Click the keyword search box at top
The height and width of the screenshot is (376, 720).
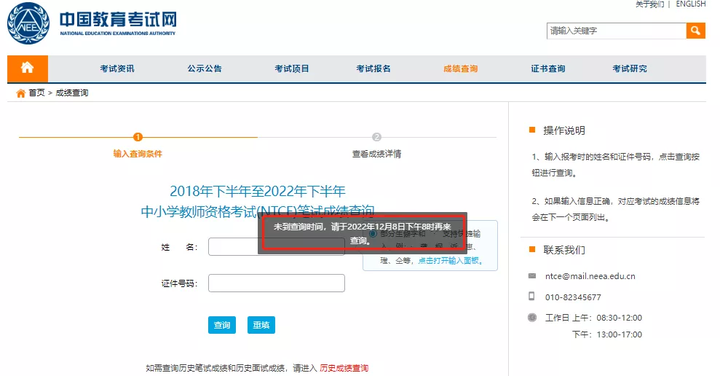pos(616,31)
